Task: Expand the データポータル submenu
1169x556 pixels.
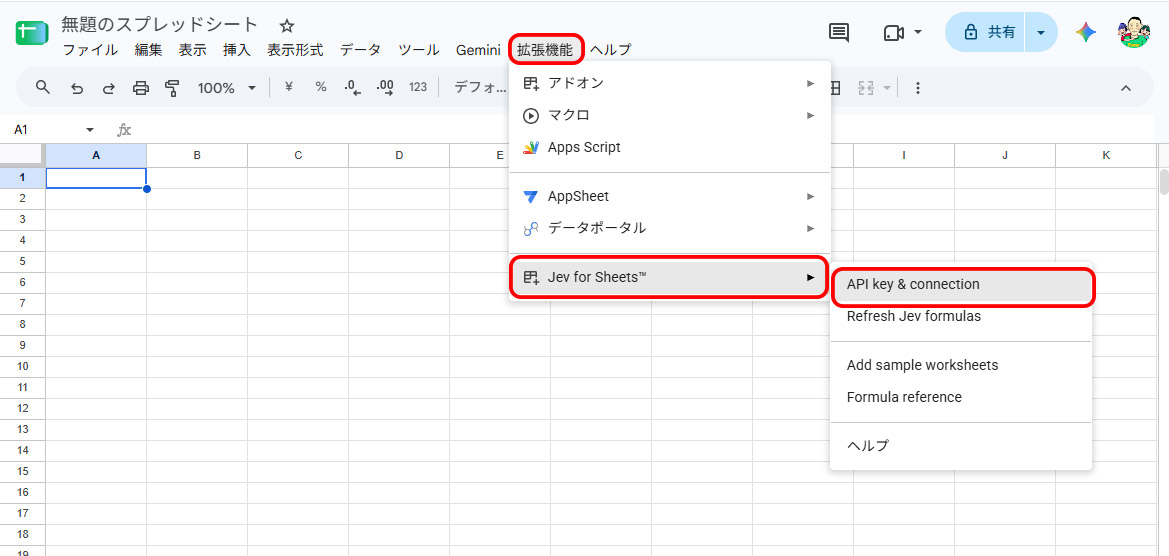Action: (x=669, y=228)
